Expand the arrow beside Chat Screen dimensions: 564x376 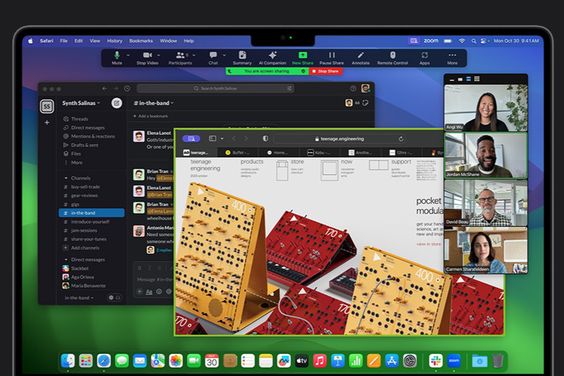(224, 55)
